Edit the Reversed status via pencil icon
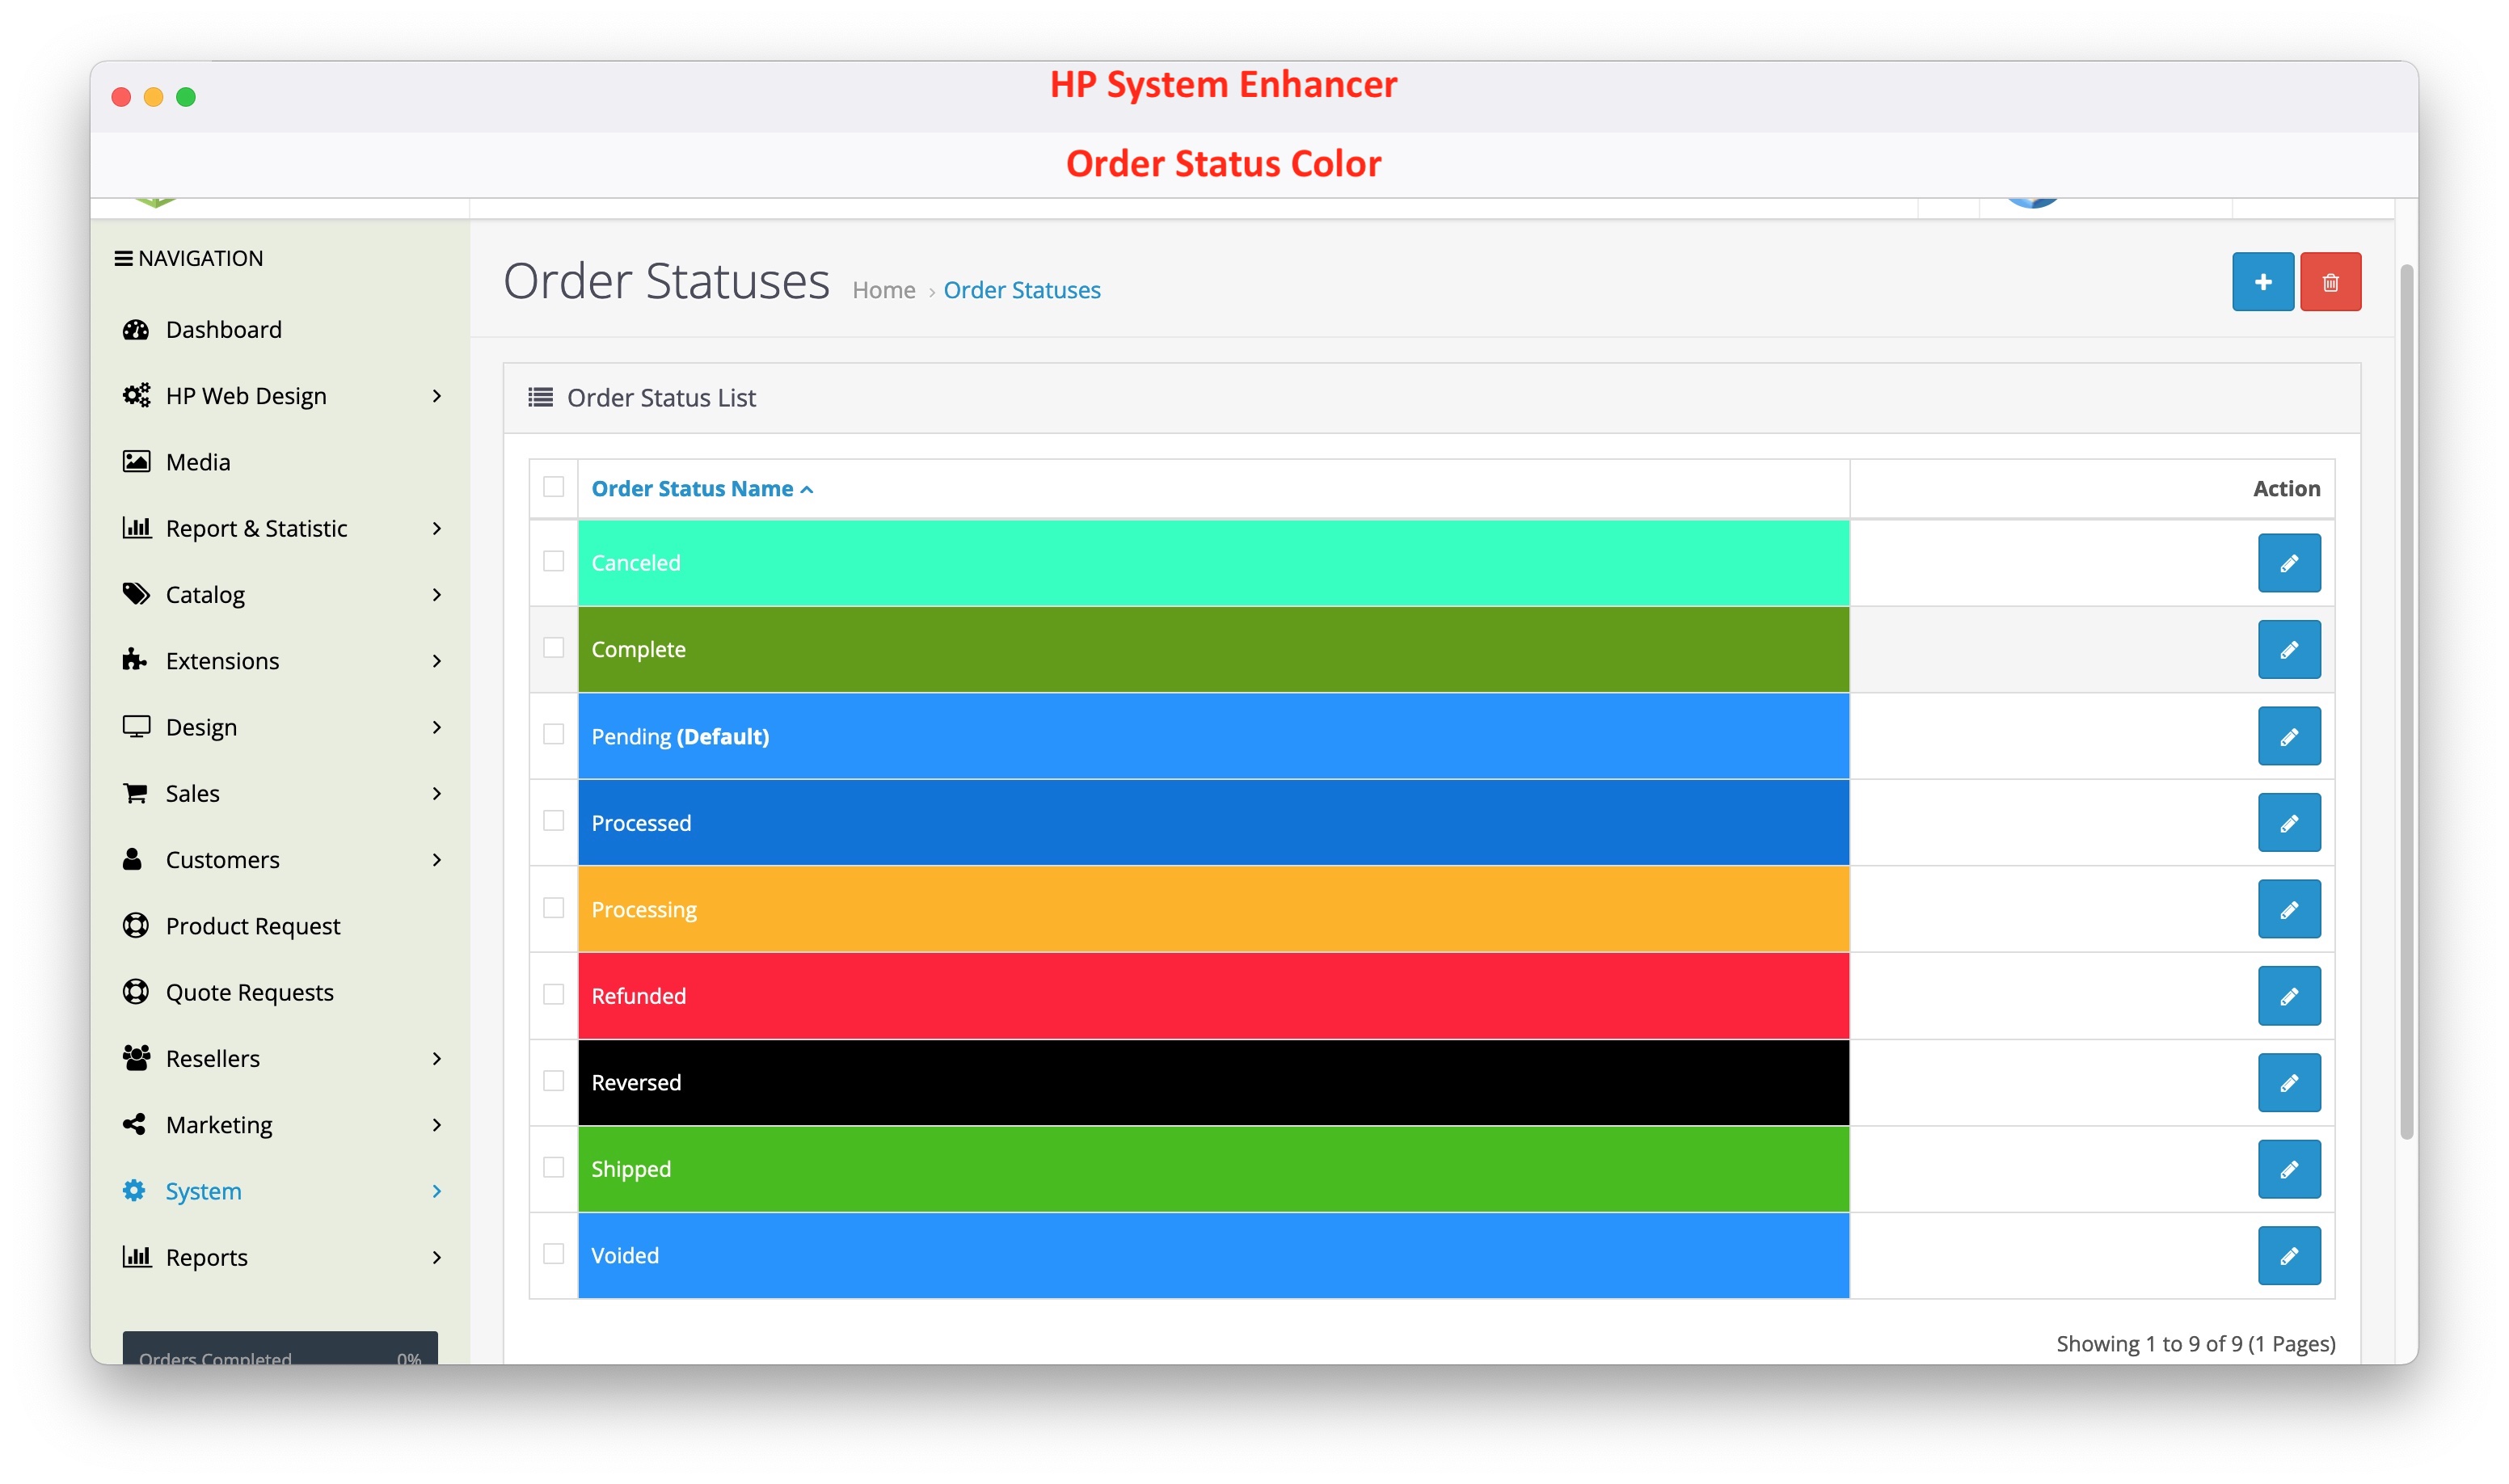 (2289, 1082)
